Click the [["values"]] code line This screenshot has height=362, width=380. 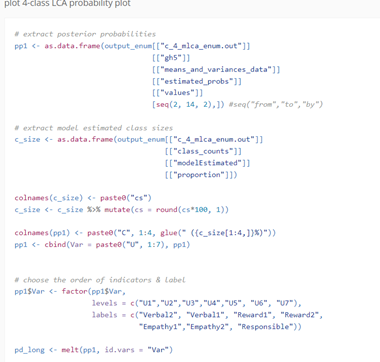[x=177, y=93]
